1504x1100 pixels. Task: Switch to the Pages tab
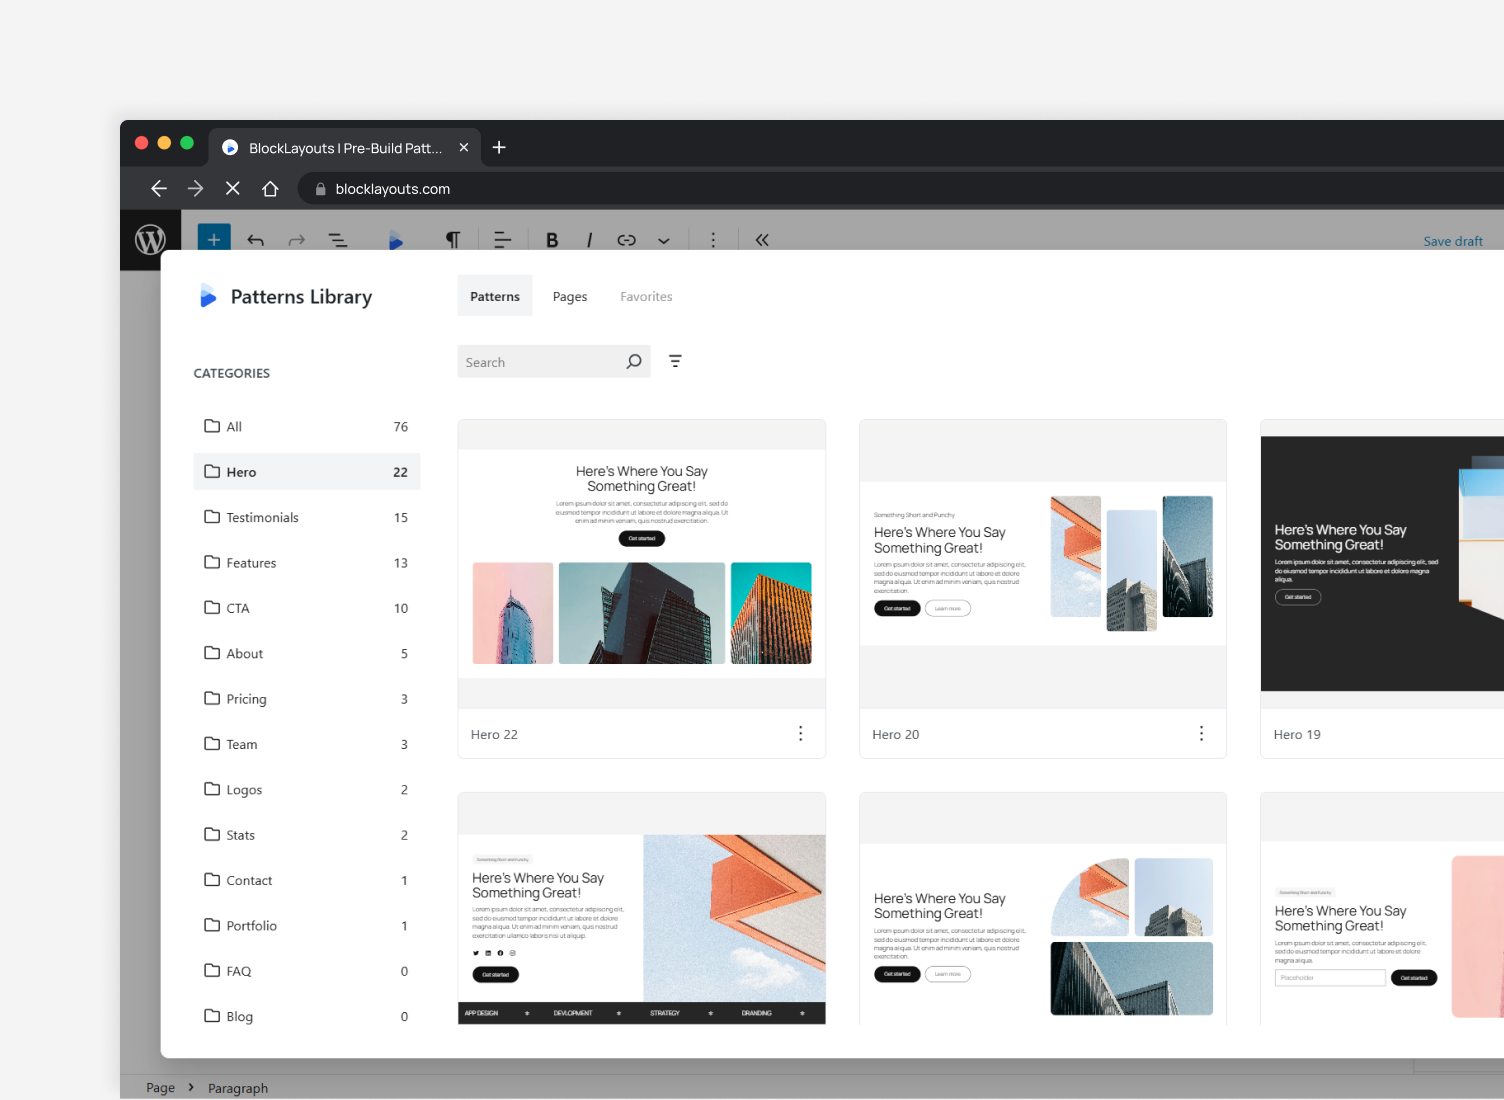tap(570, 296)
